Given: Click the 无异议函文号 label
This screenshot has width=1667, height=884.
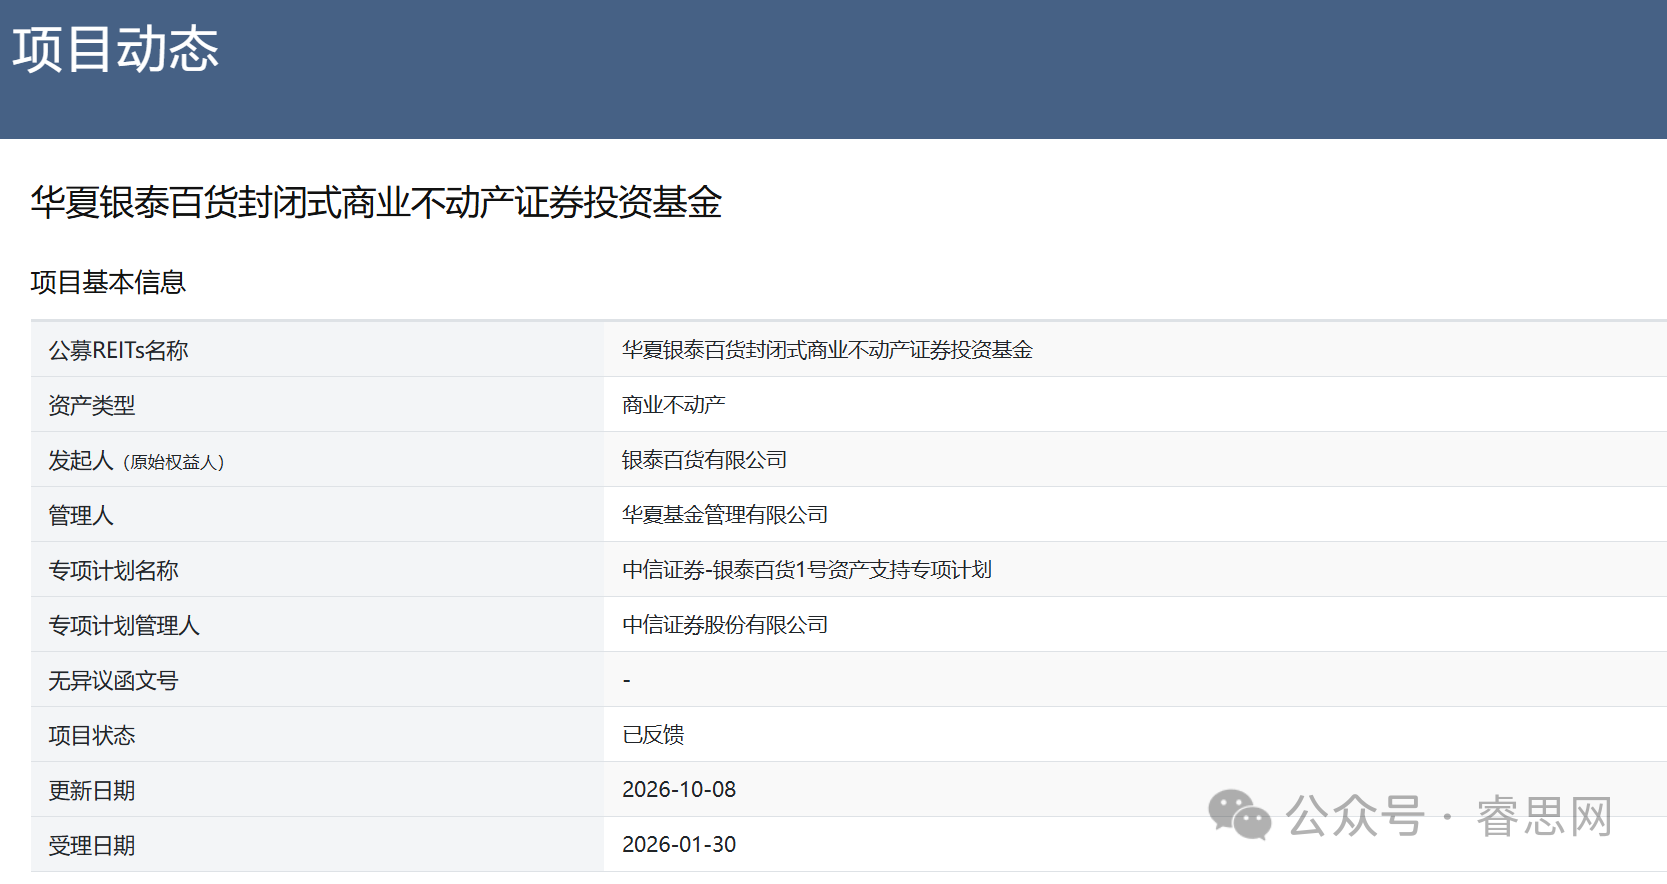Looking at the screenshot, I should 113,680.
